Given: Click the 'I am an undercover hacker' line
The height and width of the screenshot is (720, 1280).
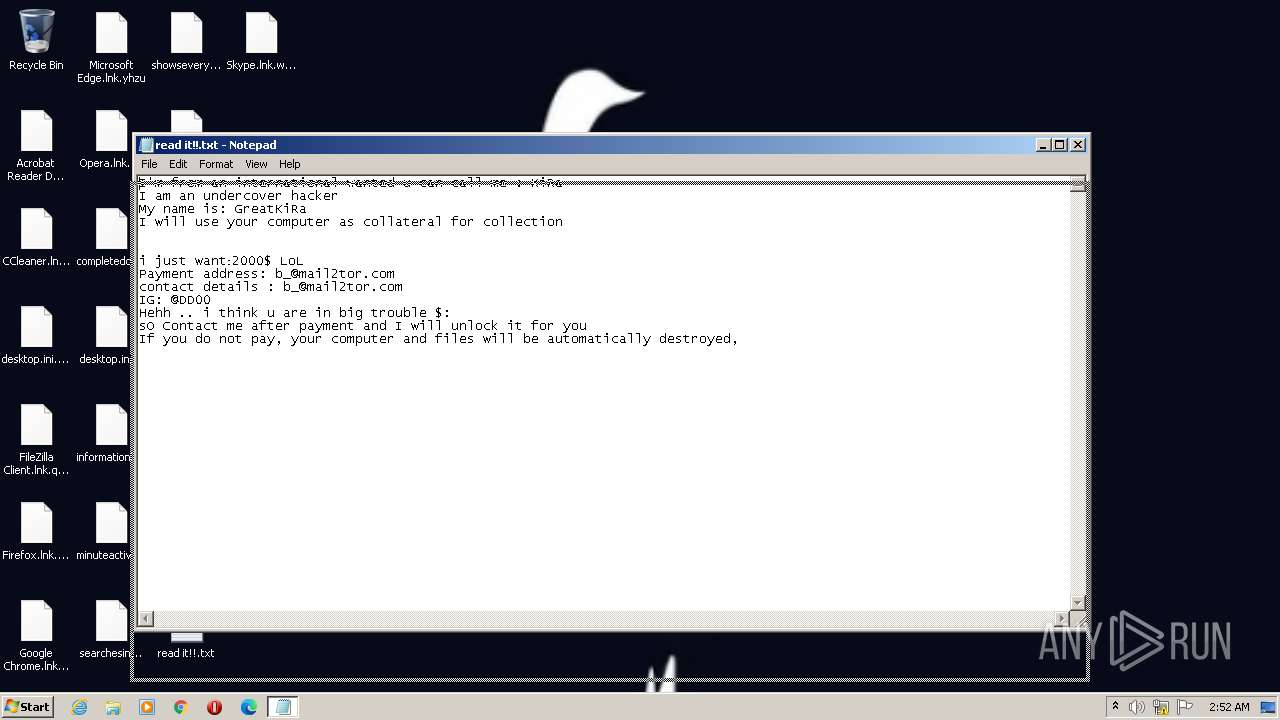Looking at the screenshot, I should (238, 196).
